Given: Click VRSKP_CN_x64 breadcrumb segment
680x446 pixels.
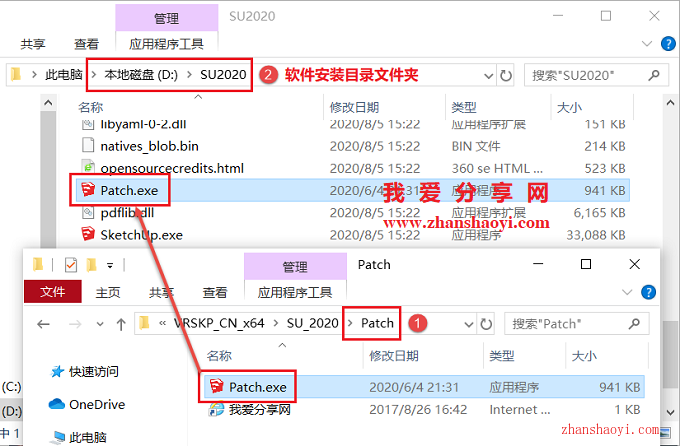Looking at the screenshot, I should coord(219,323).
